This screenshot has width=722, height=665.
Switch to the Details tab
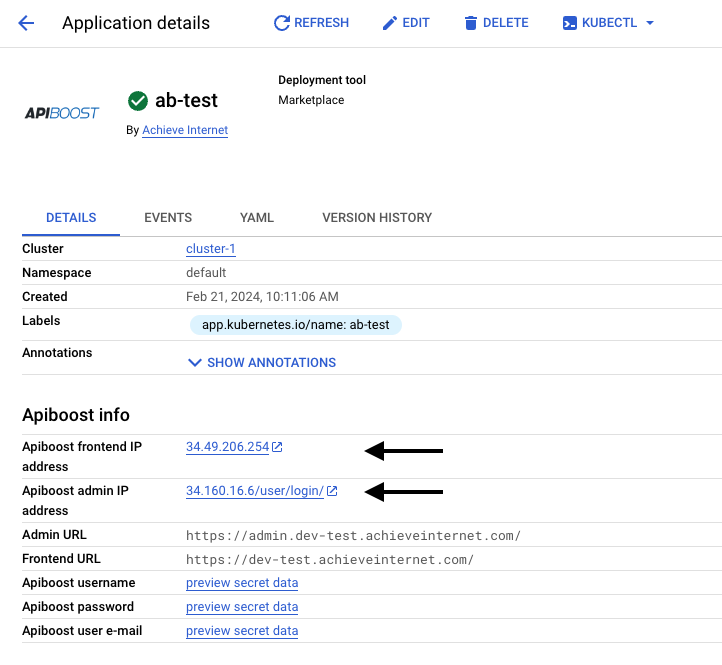pyautogui.click(x=71, y=218)
